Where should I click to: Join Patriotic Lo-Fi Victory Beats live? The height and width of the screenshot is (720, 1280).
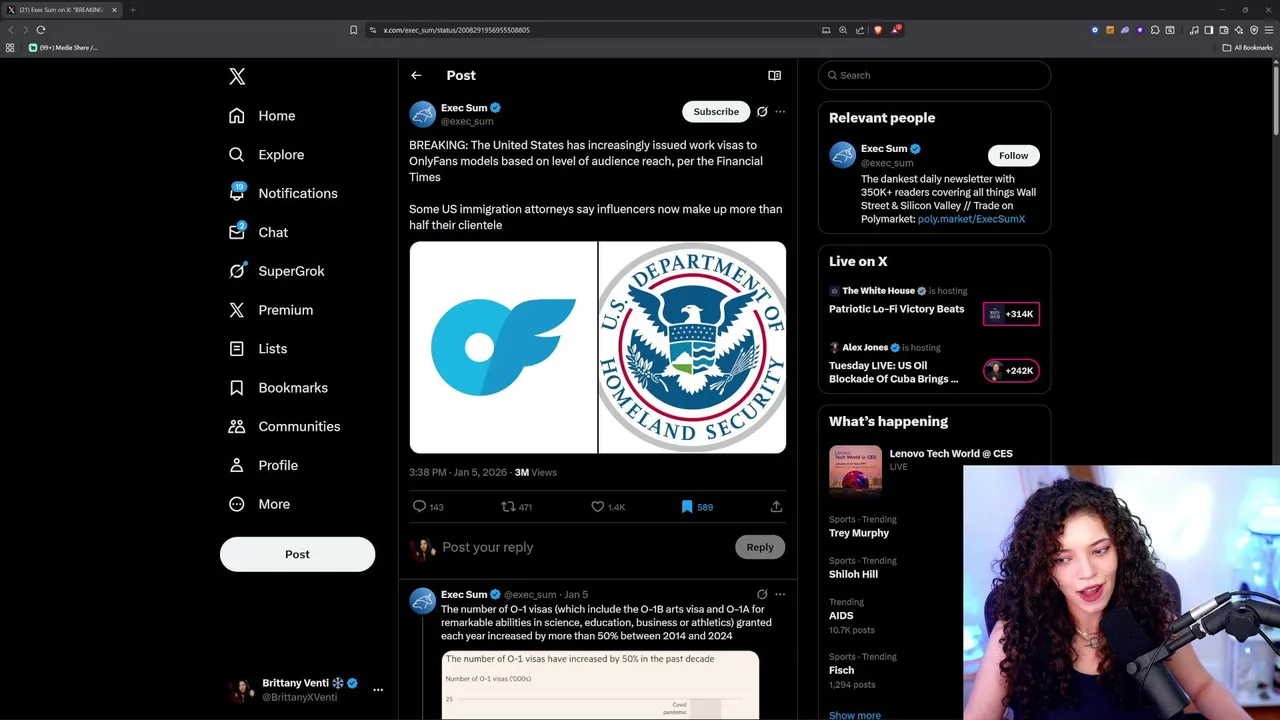tap(896, 309)
